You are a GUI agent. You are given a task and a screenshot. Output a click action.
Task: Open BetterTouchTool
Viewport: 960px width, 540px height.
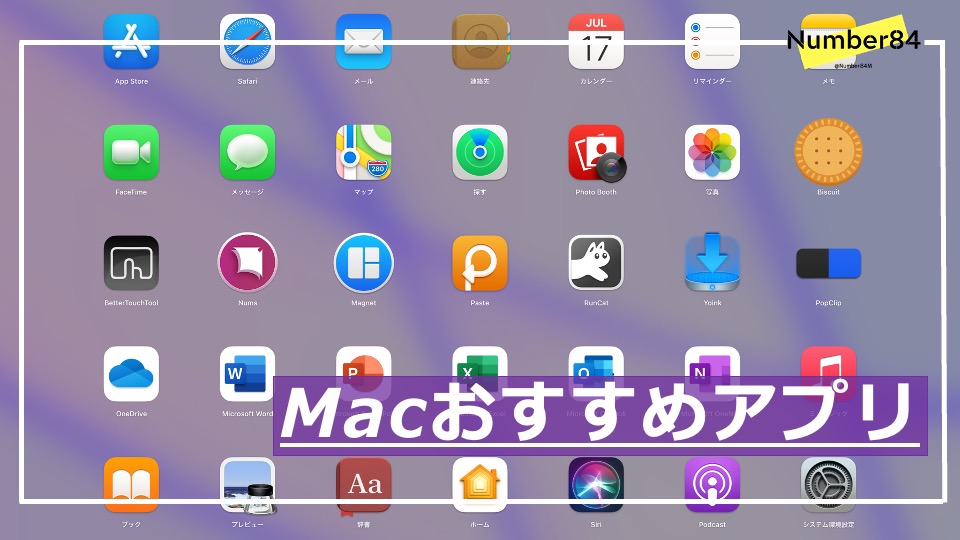(x=131, y=263)
